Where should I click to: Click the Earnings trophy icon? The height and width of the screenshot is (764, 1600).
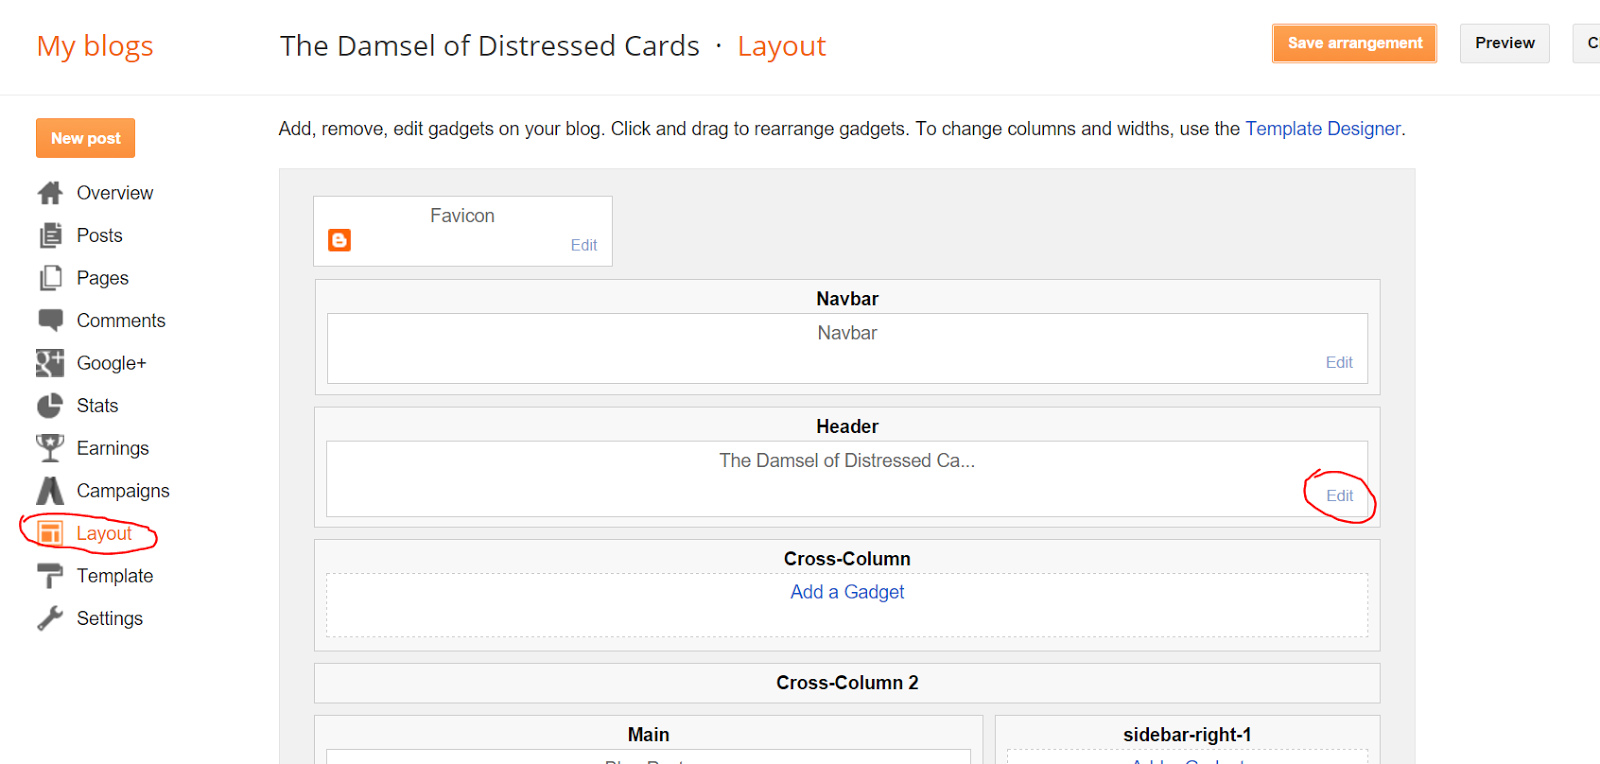(x=50, y=448)
